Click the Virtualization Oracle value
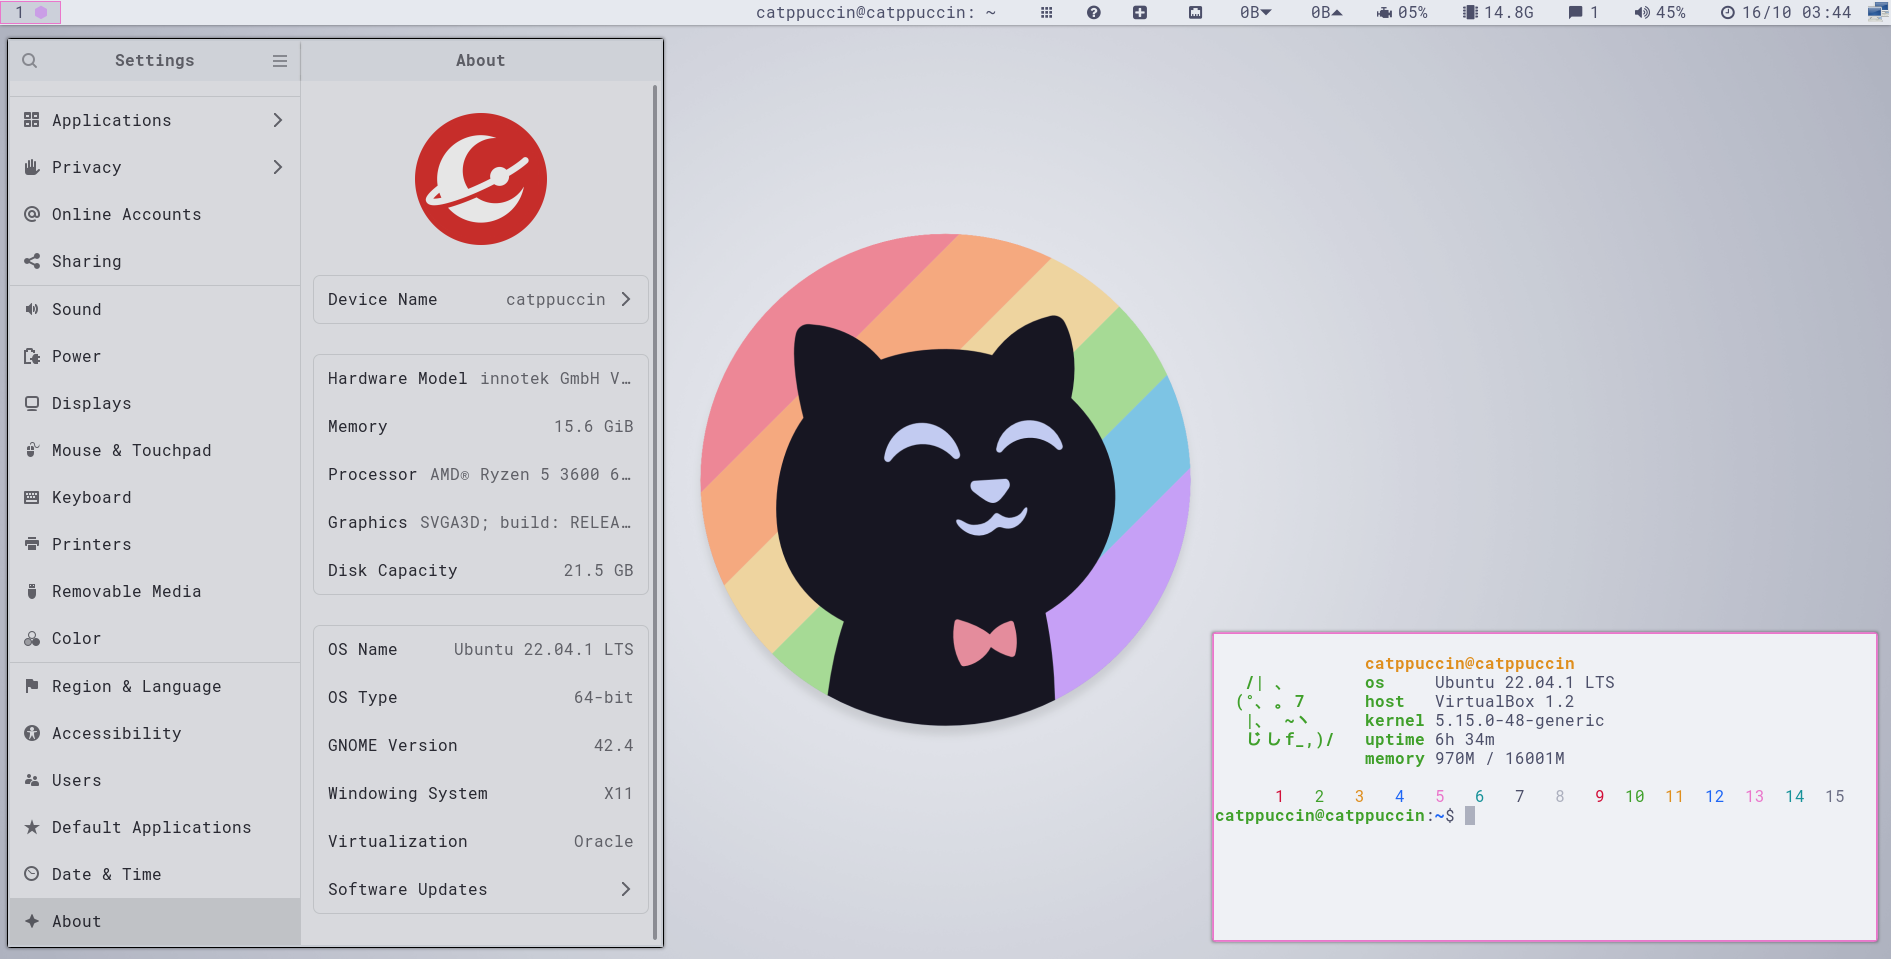The width and height of the screenshot is (1891, 959). point(603,841)
